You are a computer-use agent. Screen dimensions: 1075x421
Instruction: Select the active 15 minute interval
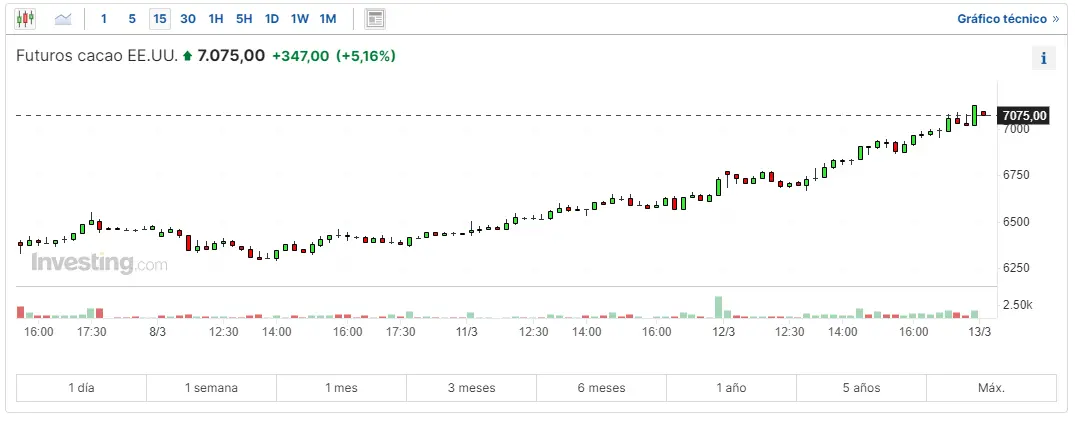(x=160, y=18)
